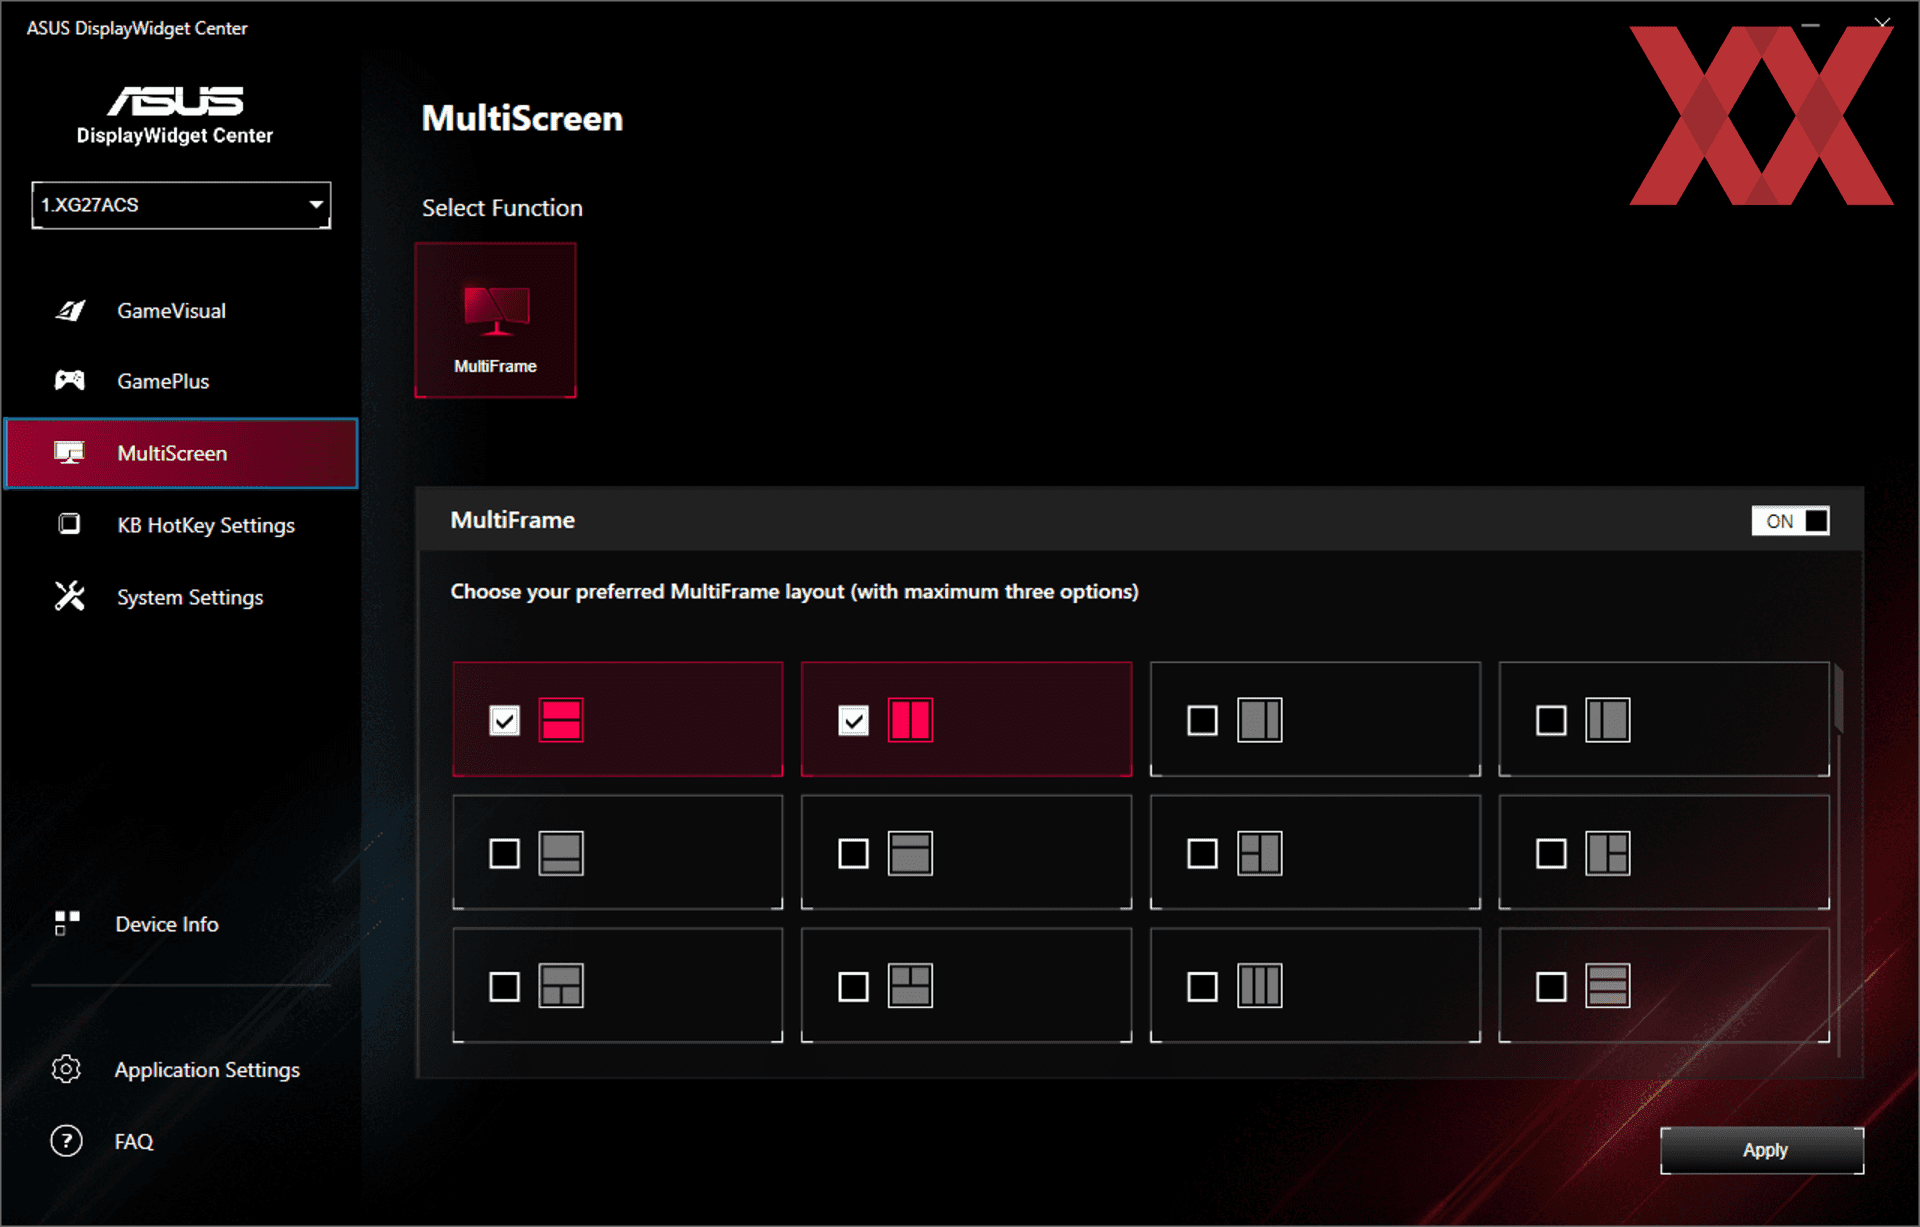The width and height of the screenshot is (1920, 1227).
Task: Tick checkbox for narrow-left wide-right layout
Action: coord(1551,720)
